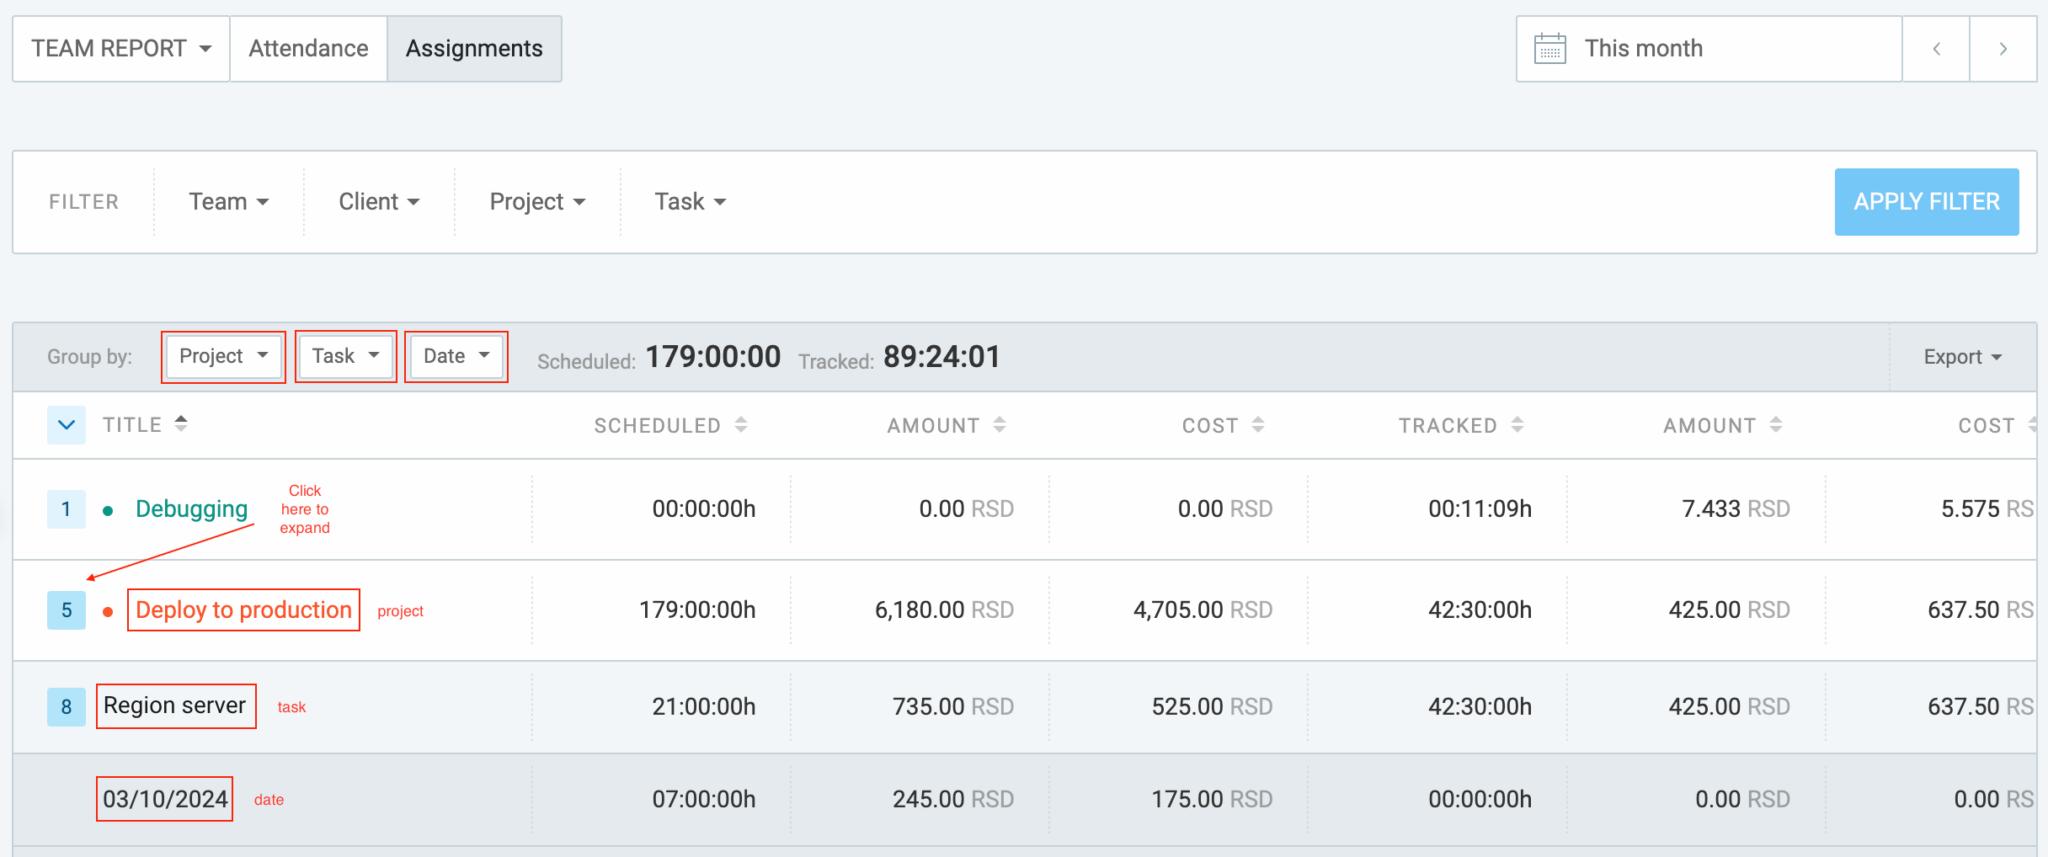Go to next month with right arrow
Screen dimensions: 2048x857
tap(2003, 49)
